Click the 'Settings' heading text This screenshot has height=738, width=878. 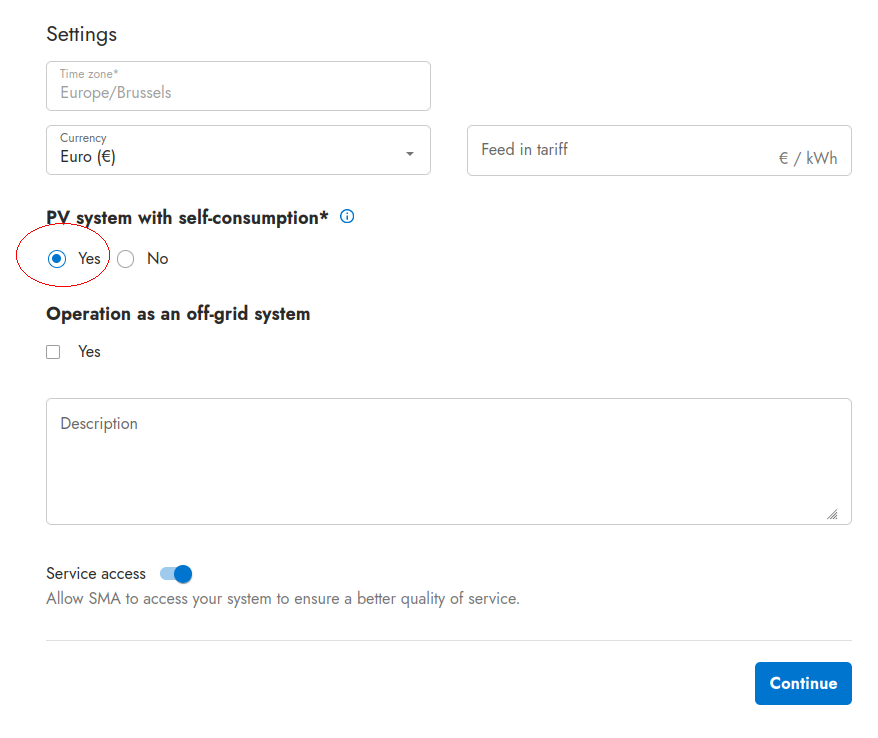coord(82,34)
